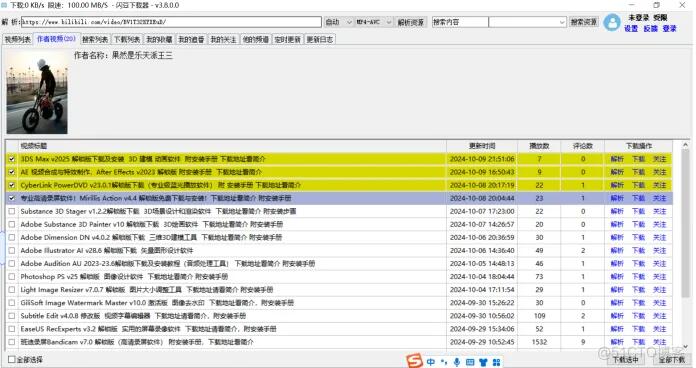696x368 pixels.
Task: Open the Sogou soft keyboard icon
Action: point(470,362)
